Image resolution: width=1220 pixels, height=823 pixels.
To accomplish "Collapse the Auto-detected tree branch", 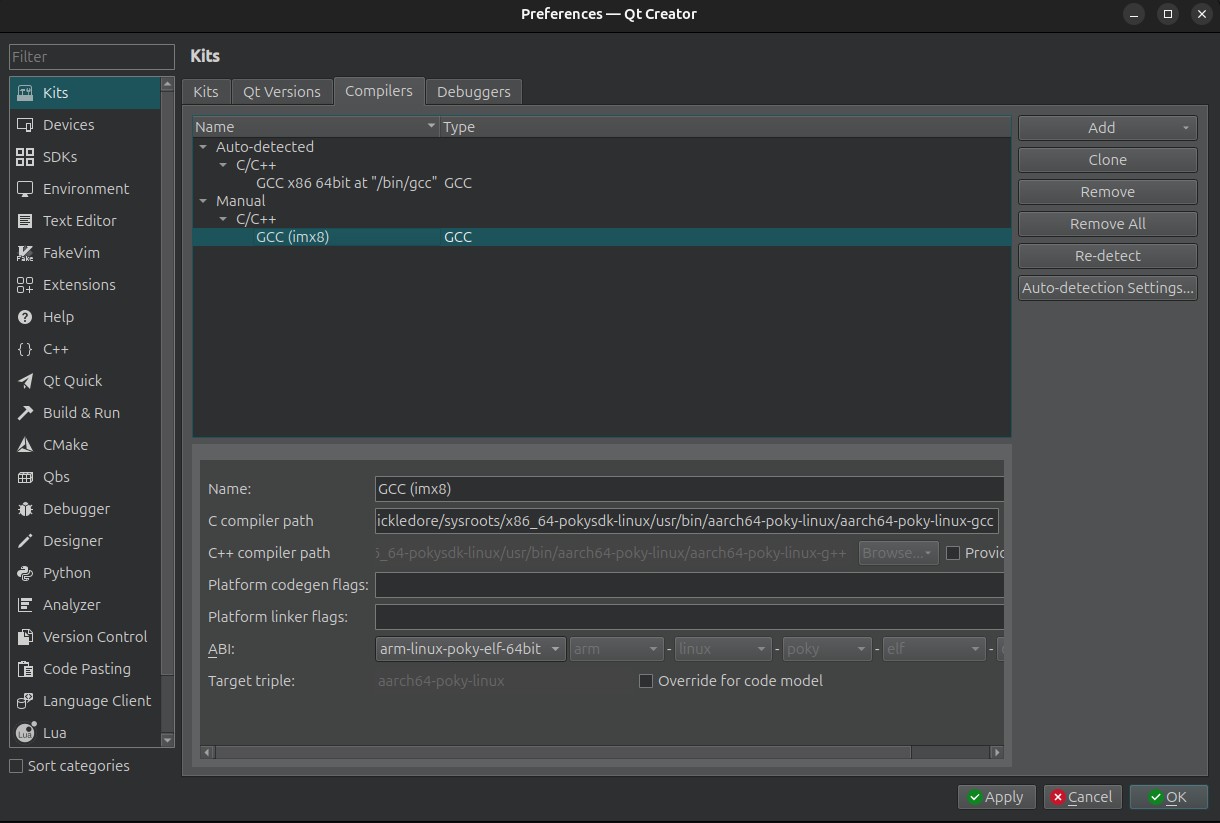I will pyautogui.click(x=203, y=146).
